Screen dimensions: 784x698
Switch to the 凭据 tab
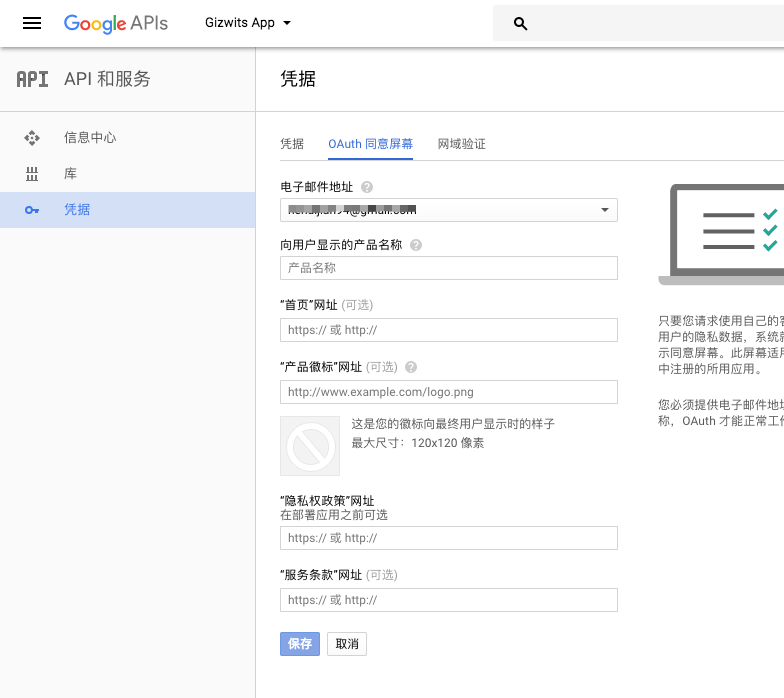(x=292, y=144)
